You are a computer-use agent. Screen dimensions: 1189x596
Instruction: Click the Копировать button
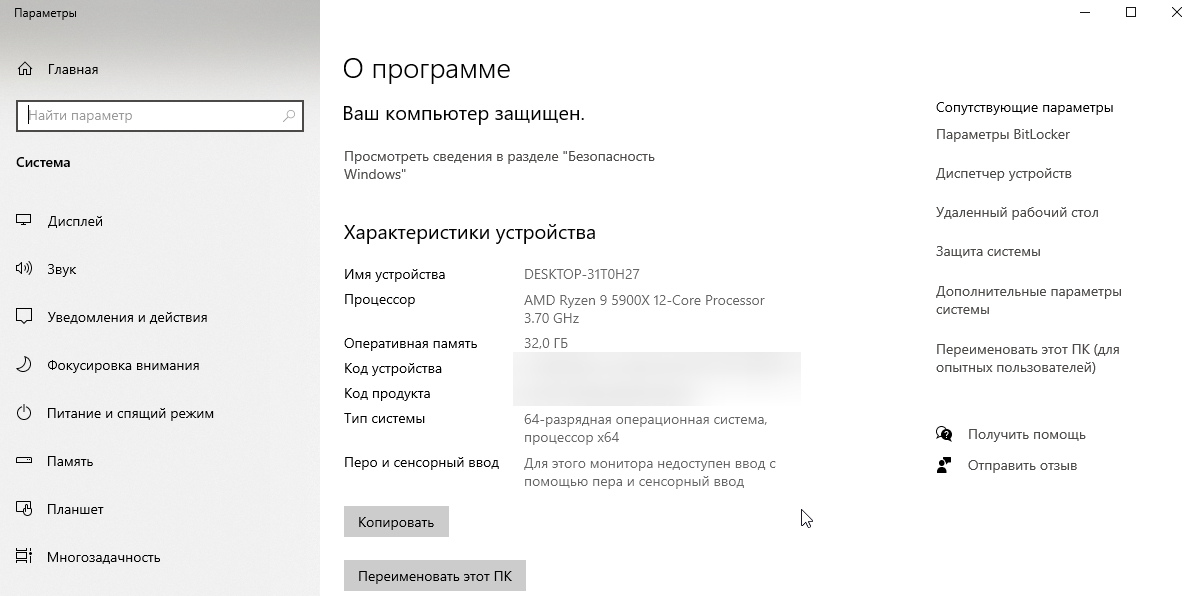[396, 522]
